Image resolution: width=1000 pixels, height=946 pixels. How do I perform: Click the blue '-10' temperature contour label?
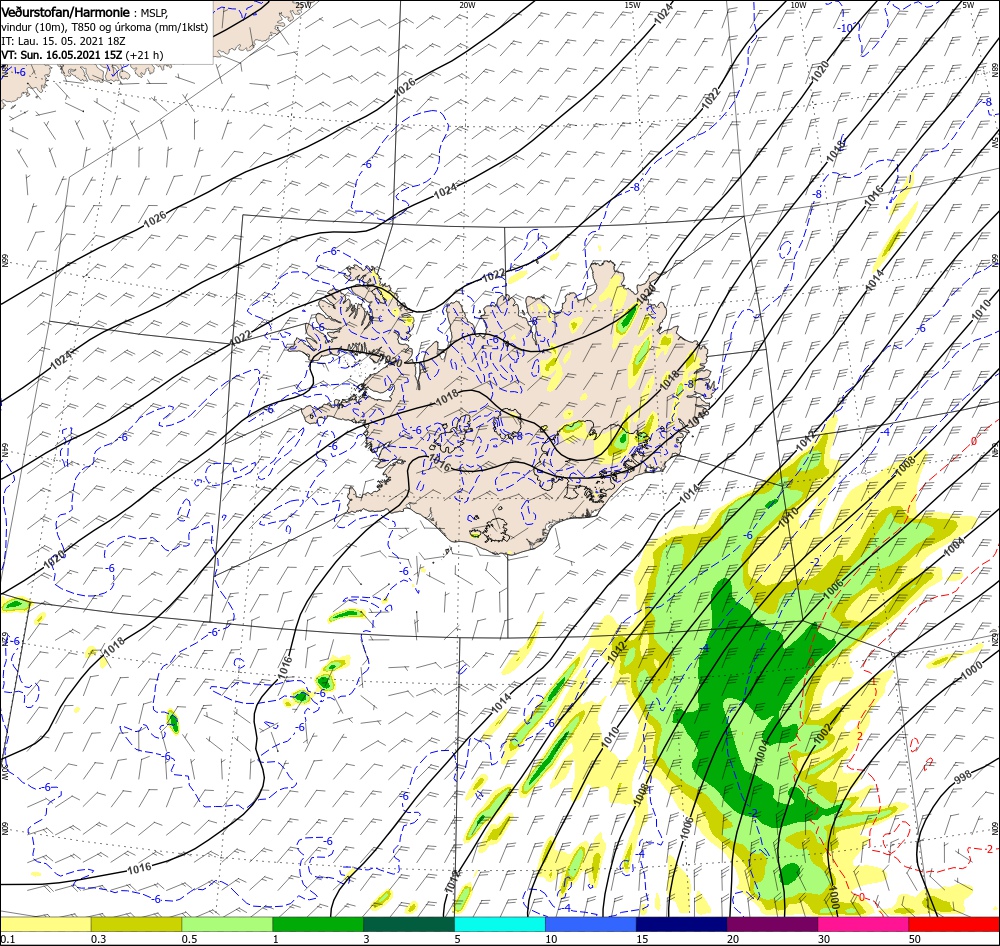coord(846,28)
